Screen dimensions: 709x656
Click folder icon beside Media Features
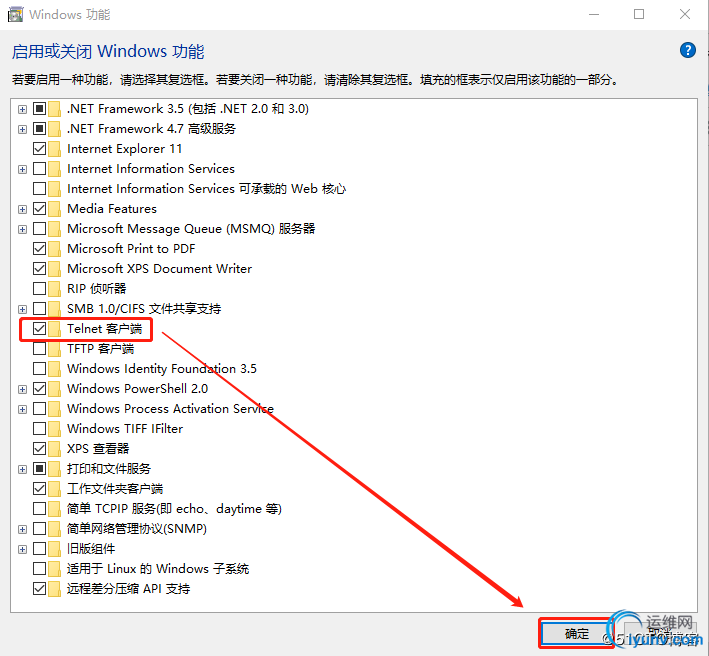tap(54, 209)
